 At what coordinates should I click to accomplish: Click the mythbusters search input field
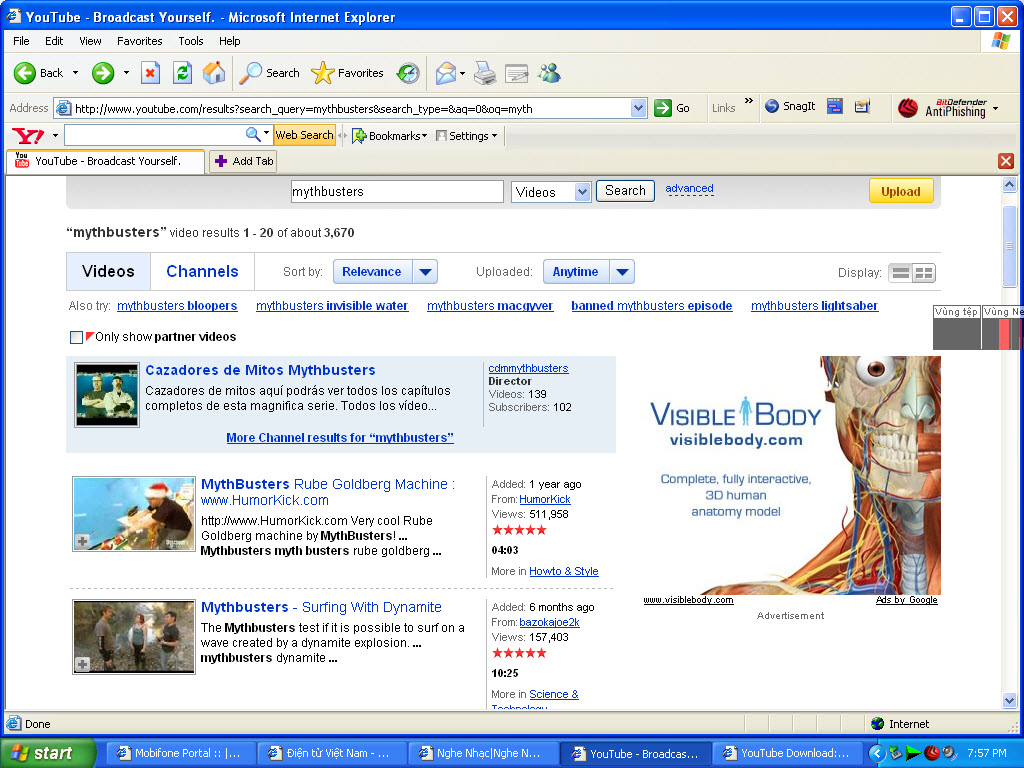(396, 191)
